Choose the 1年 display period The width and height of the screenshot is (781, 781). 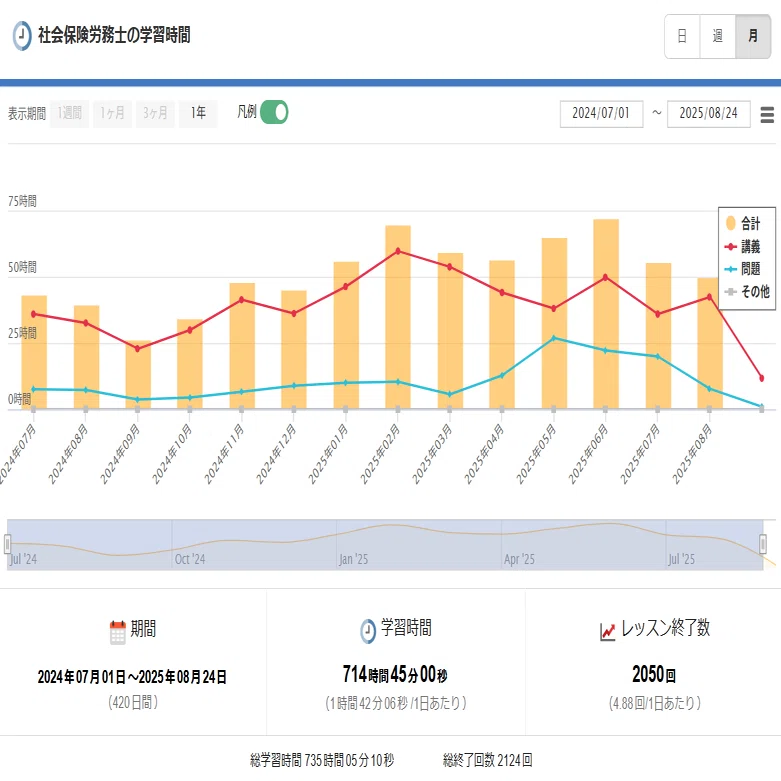click(198, 113)
